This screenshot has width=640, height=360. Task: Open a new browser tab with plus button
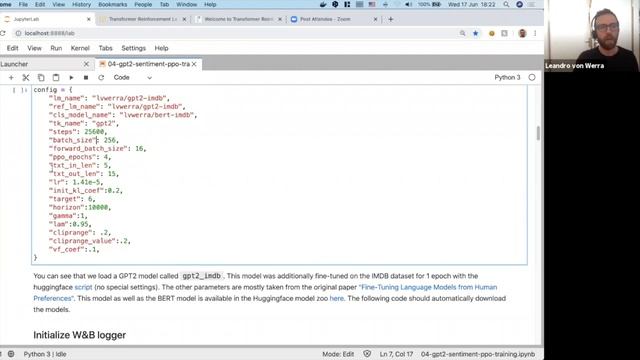pyautogui.click(x=391, y=19)
